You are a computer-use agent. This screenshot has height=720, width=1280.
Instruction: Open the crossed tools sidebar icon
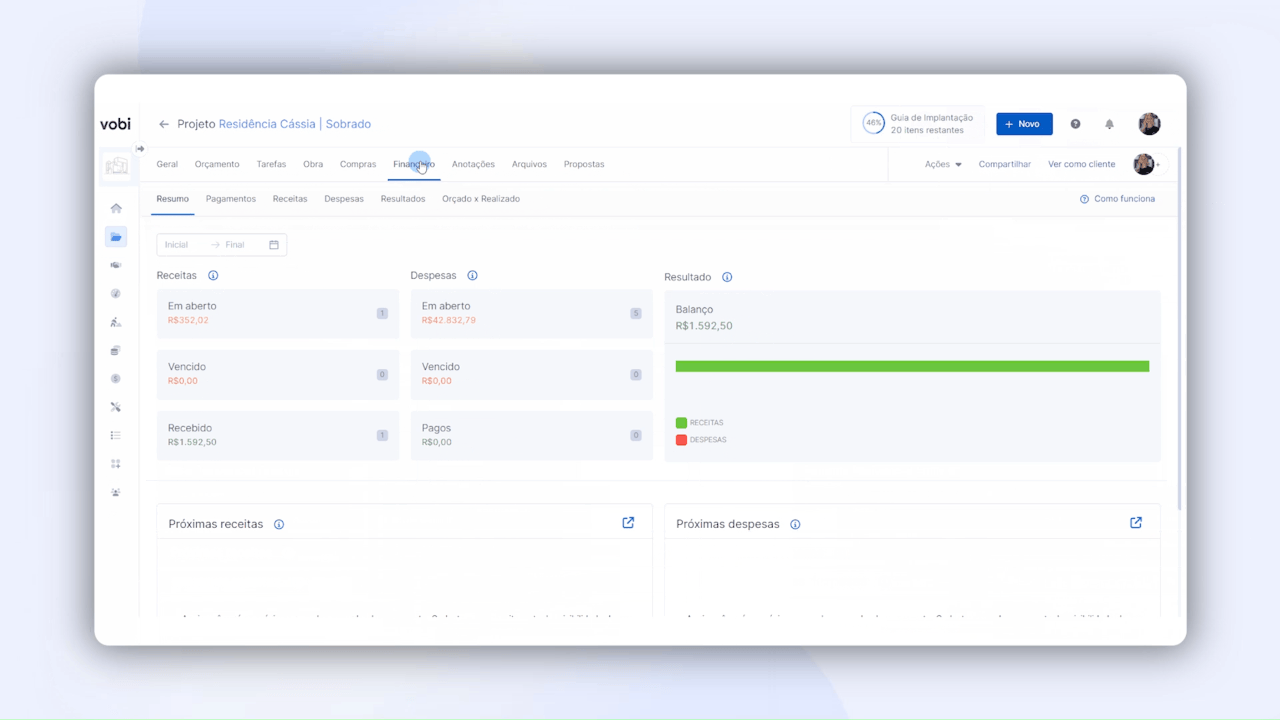[x=116, y=407]
